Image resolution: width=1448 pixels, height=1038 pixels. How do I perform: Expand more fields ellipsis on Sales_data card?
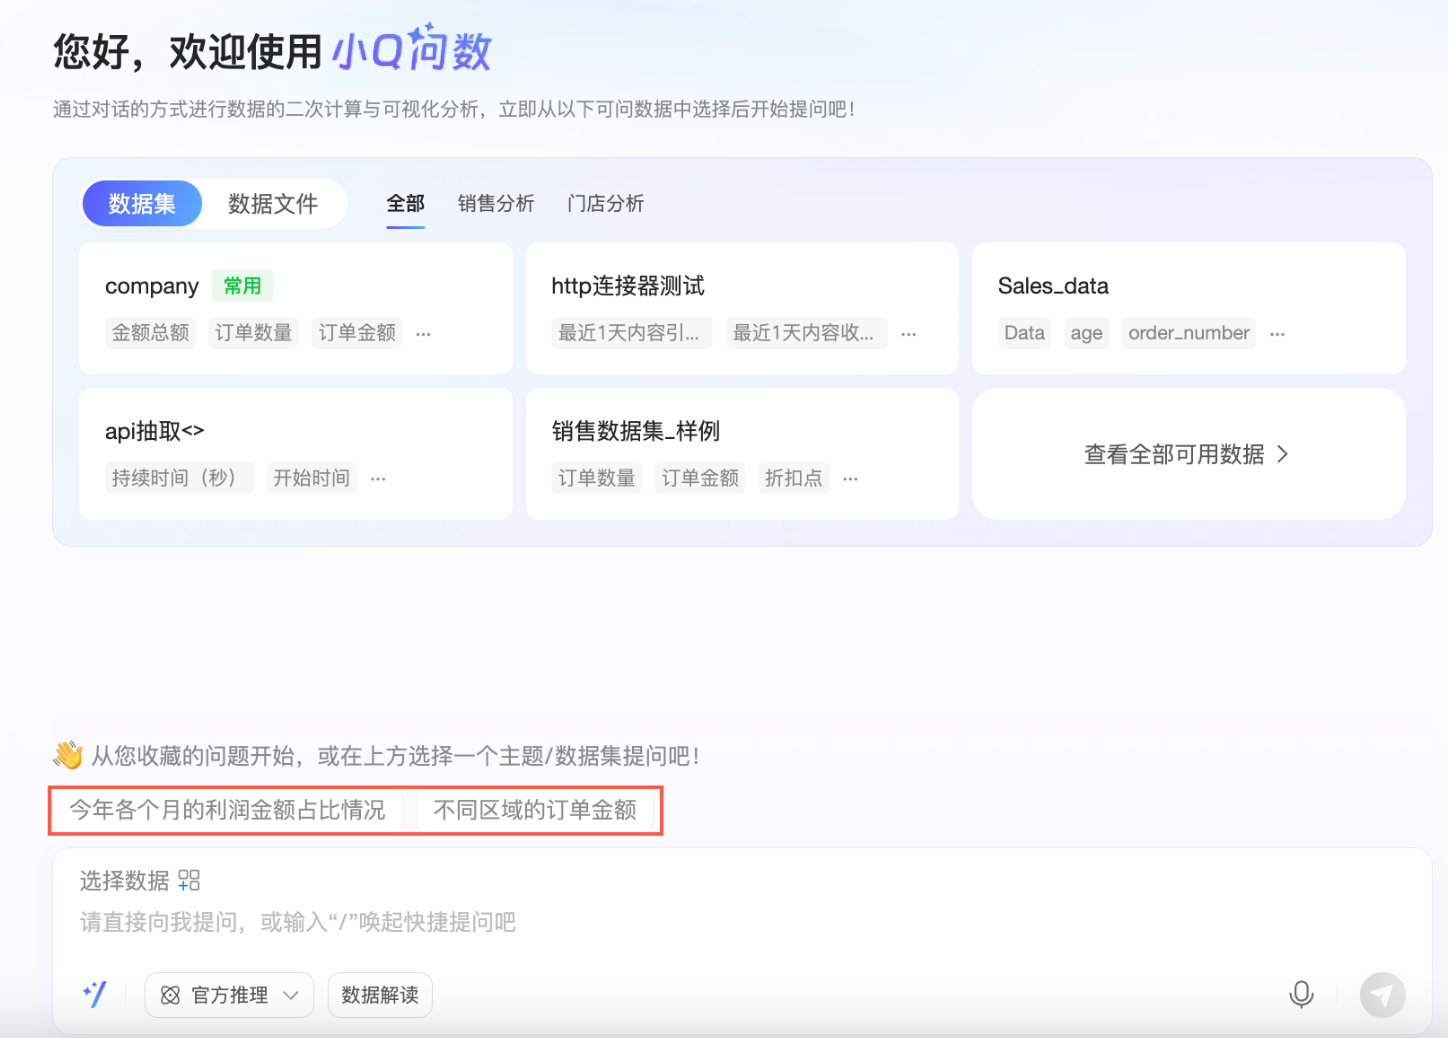(x=1277, y=334)
